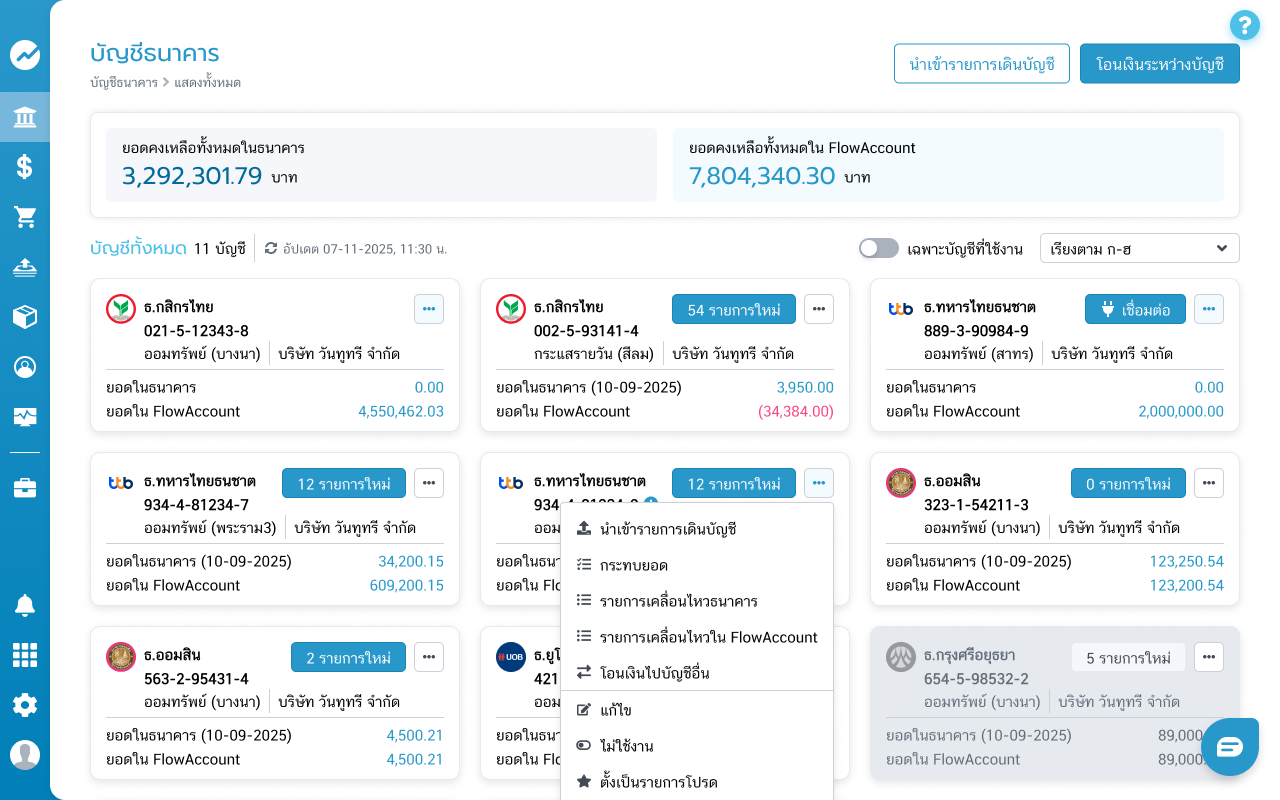The image size is (1280, 800).
Task: Click the notifications bell icon
Action: tap(25, 605)
